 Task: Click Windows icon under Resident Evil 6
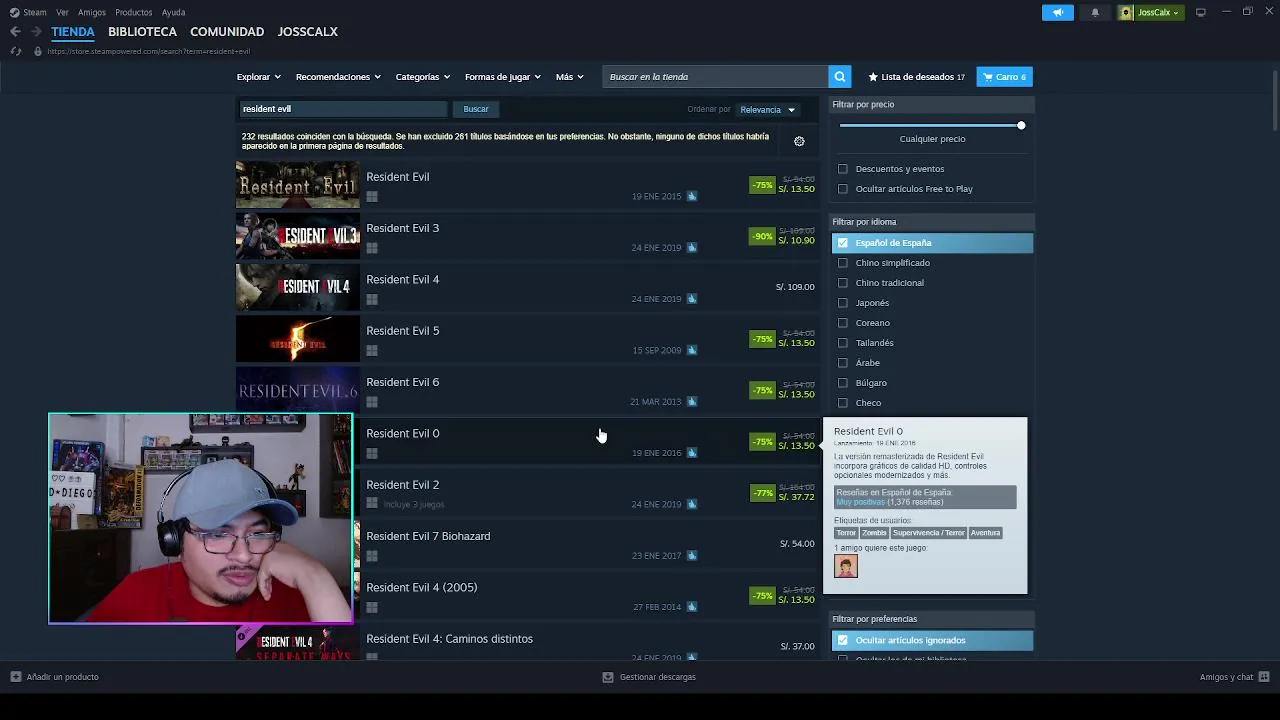click(x=372, y=402)
